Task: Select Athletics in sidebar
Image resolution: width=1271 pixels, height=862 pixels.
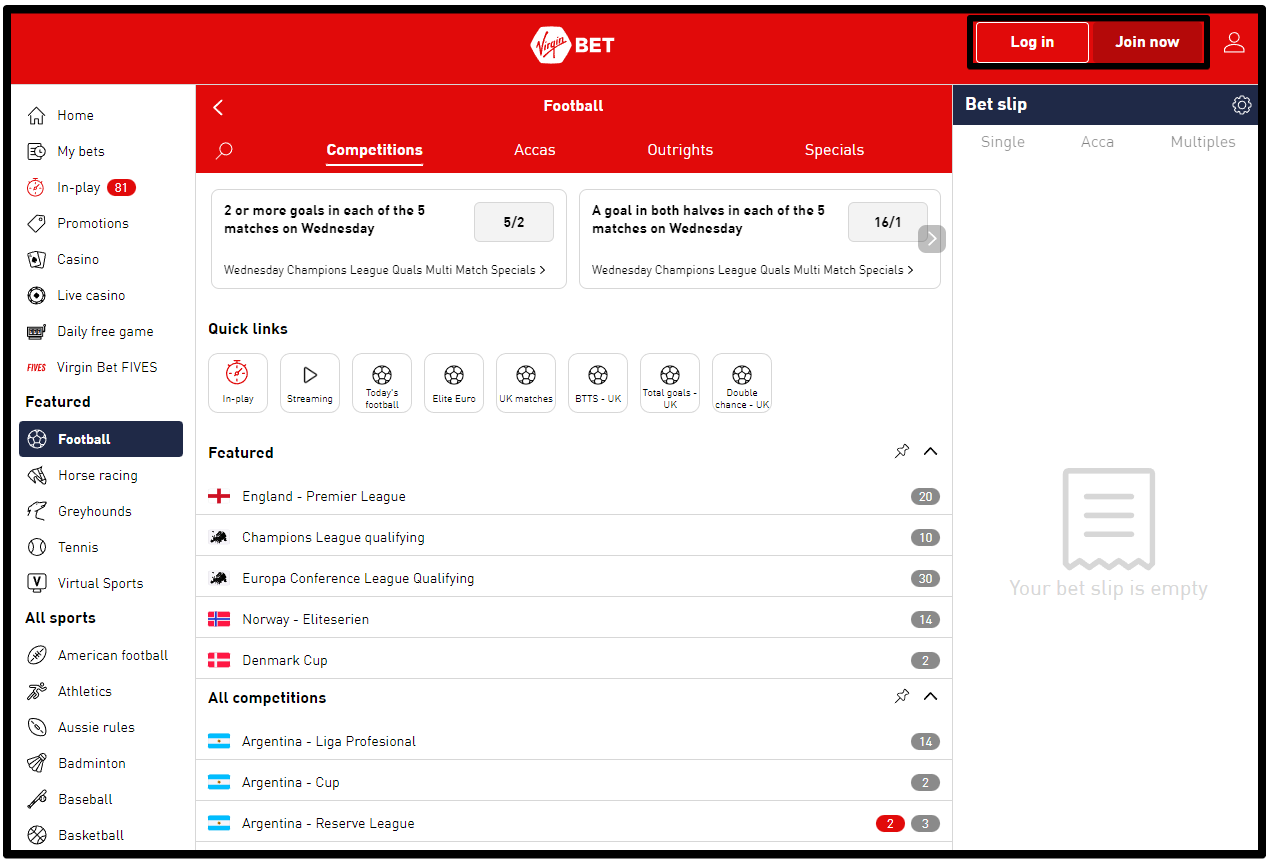Action: 101,691
